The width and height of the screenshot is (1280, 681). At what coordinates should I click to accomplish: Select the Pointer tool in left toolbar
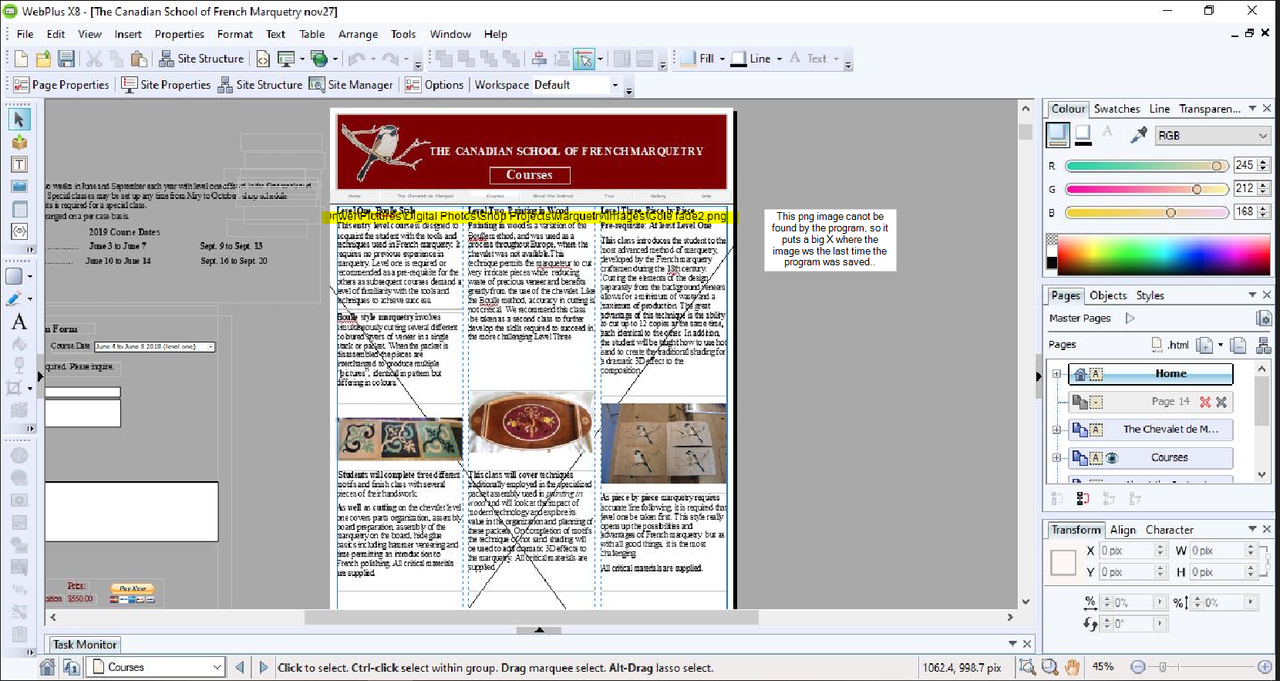point(19,119)
